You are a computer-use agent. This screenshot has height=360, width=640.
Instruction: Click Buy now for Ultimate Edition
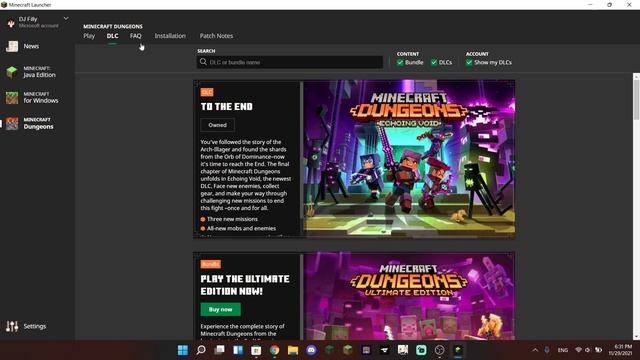(x=220, y=309)
